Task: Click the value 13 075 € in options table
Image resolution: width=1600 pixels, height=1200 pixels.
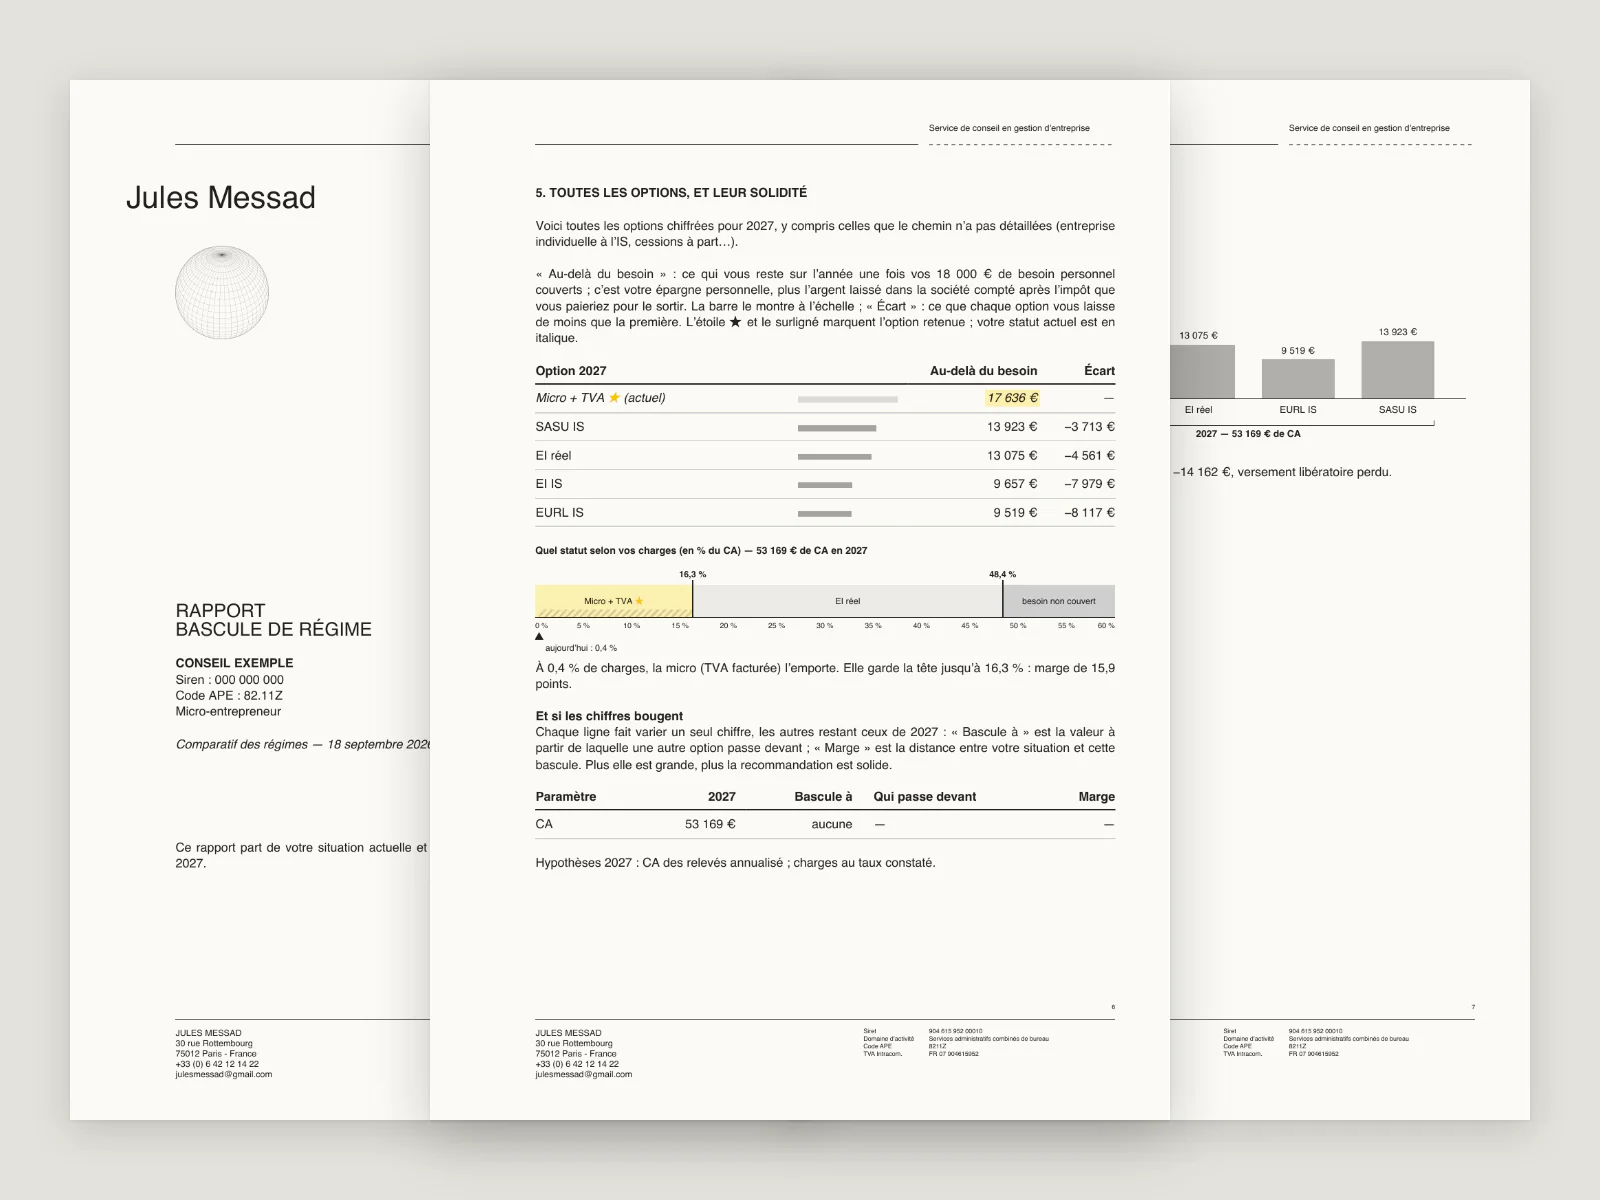Action: click(1012, 456)
